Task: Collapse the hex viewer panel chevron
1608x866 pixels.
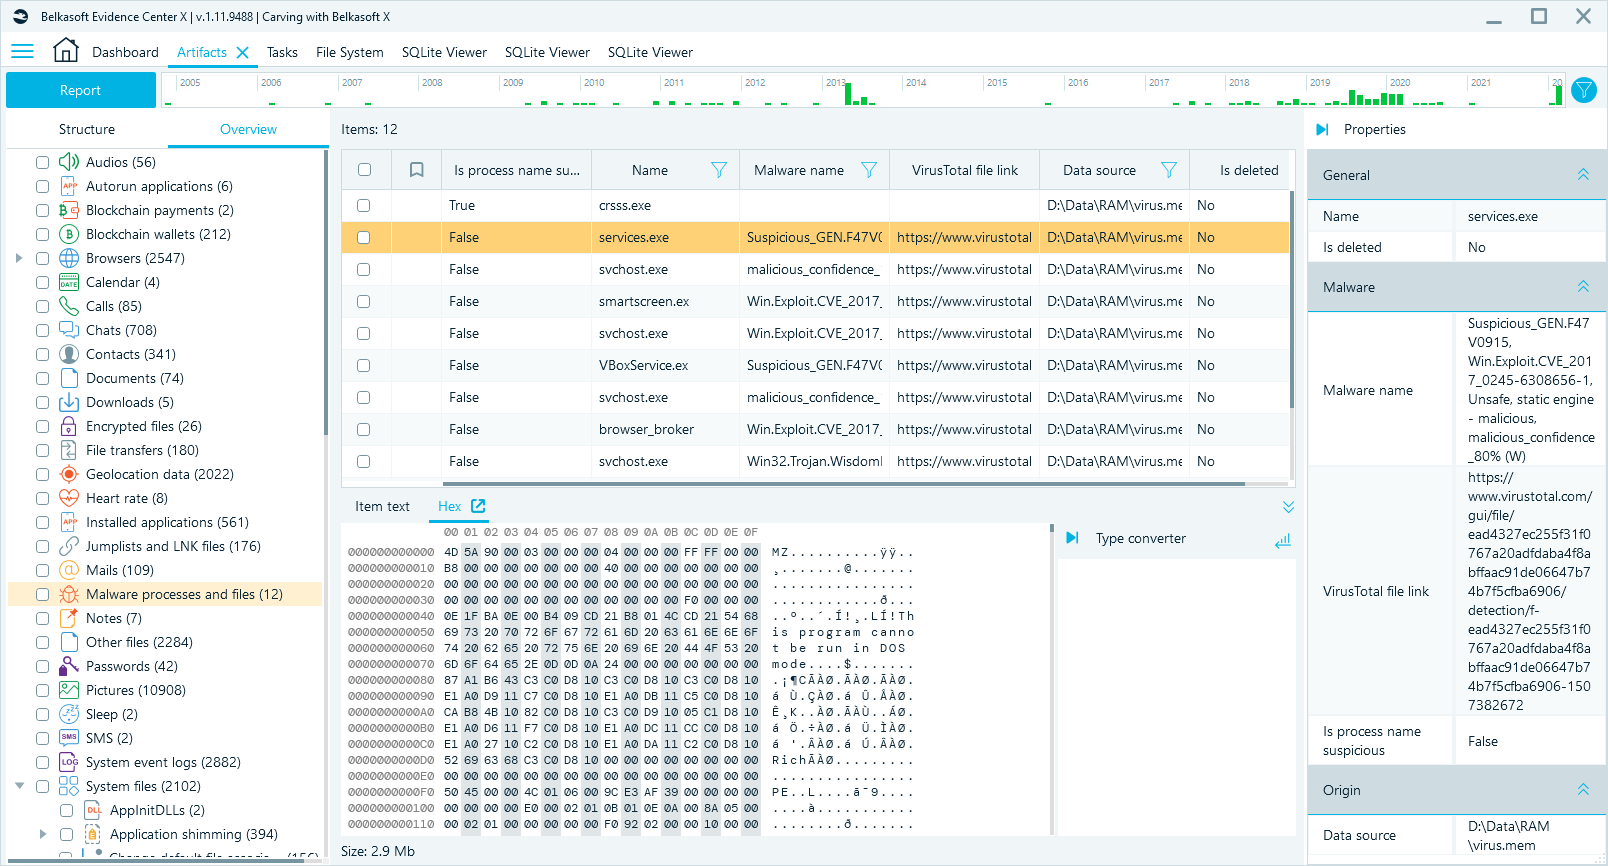Action: click(x=1288, y=507)
